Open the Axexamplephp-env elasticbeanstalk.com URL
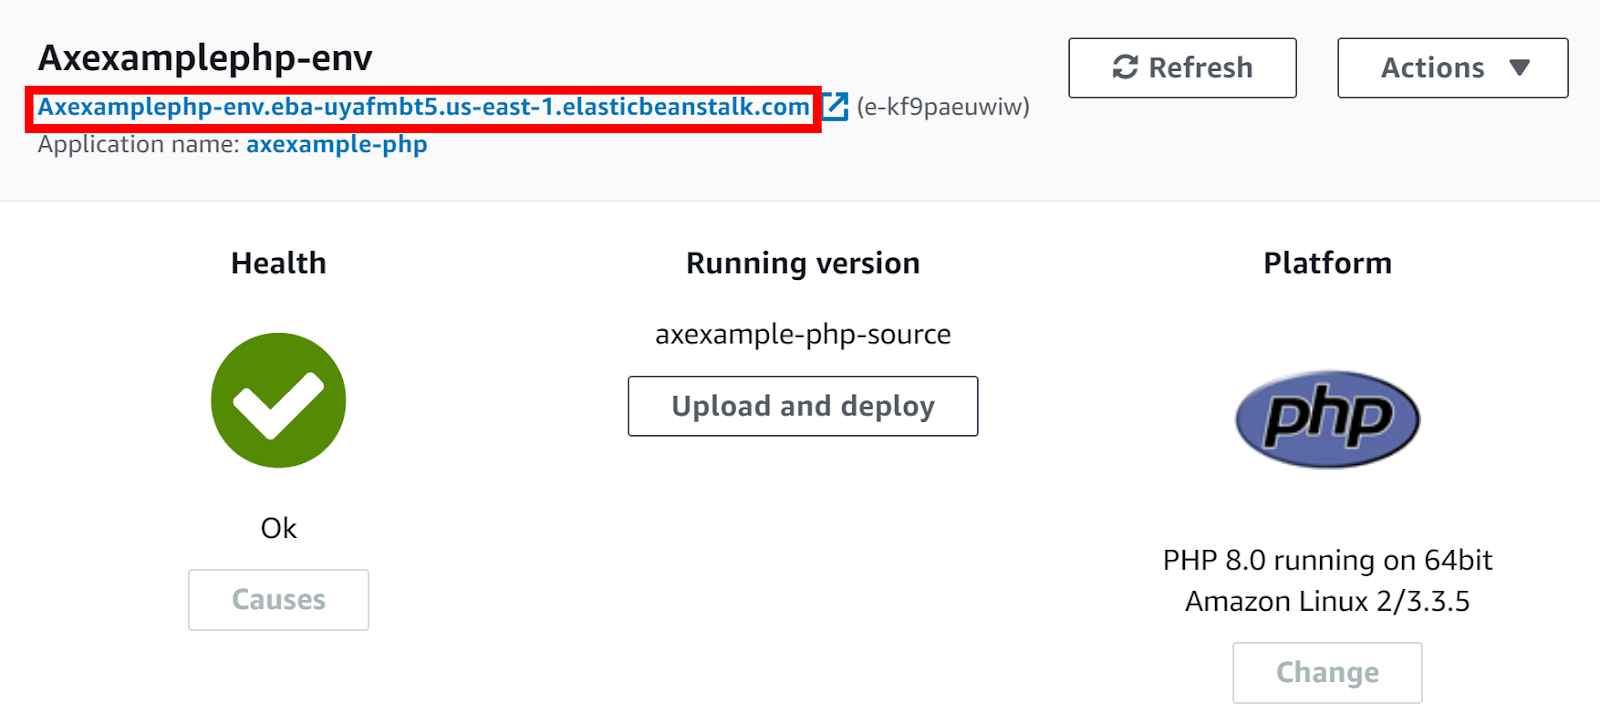 pos(423,107)
